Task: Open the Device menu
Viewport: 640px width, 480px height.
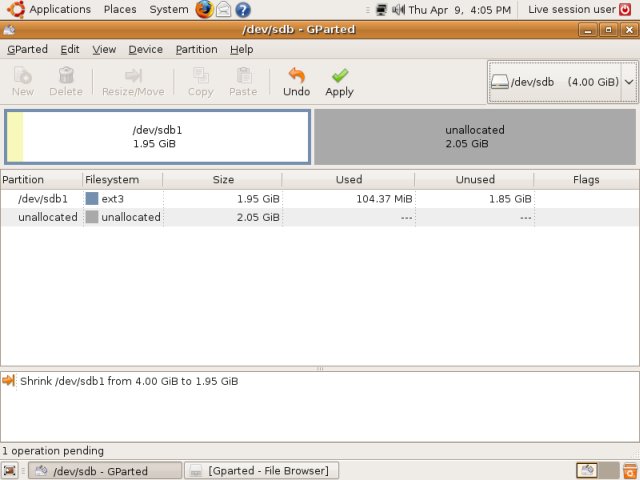Action: pos(146,49)
